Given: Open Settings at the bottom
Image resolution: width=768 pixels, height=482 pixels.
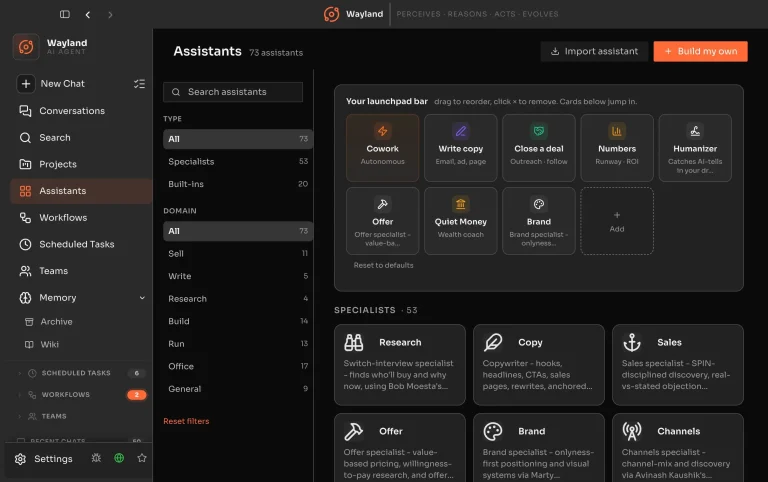Looking at the screenshot, I should pyautogui.click(x=44, y=459).
